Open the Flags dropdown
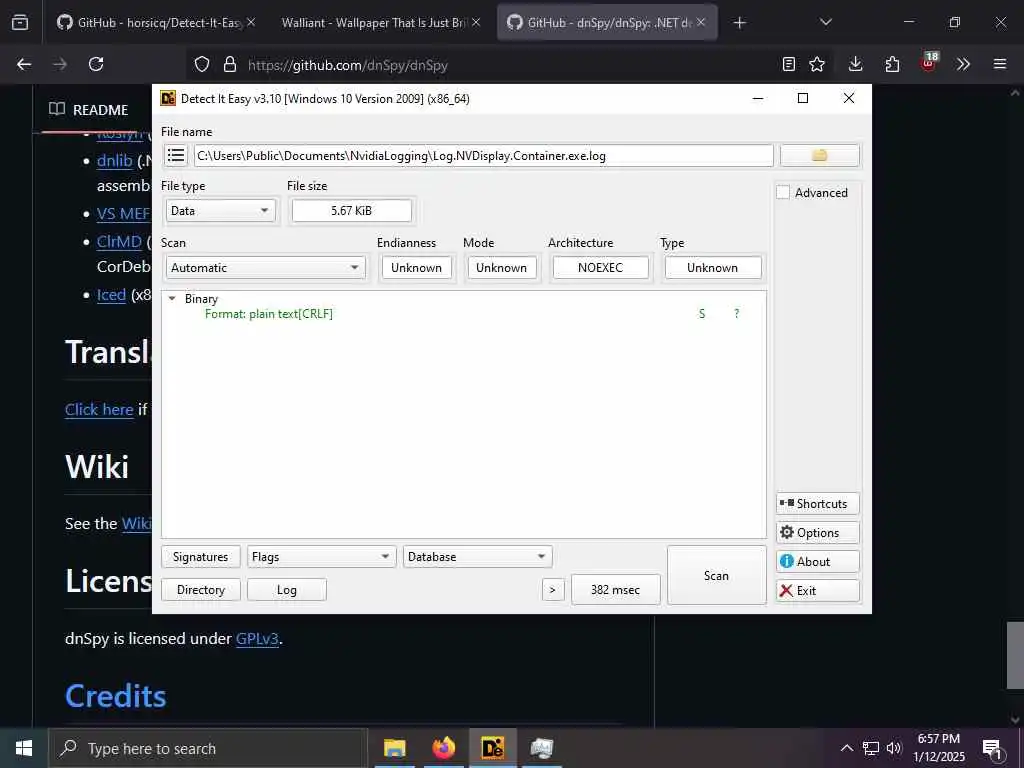This screenshot has height=768, width=1024. click(x=321, y=557)
